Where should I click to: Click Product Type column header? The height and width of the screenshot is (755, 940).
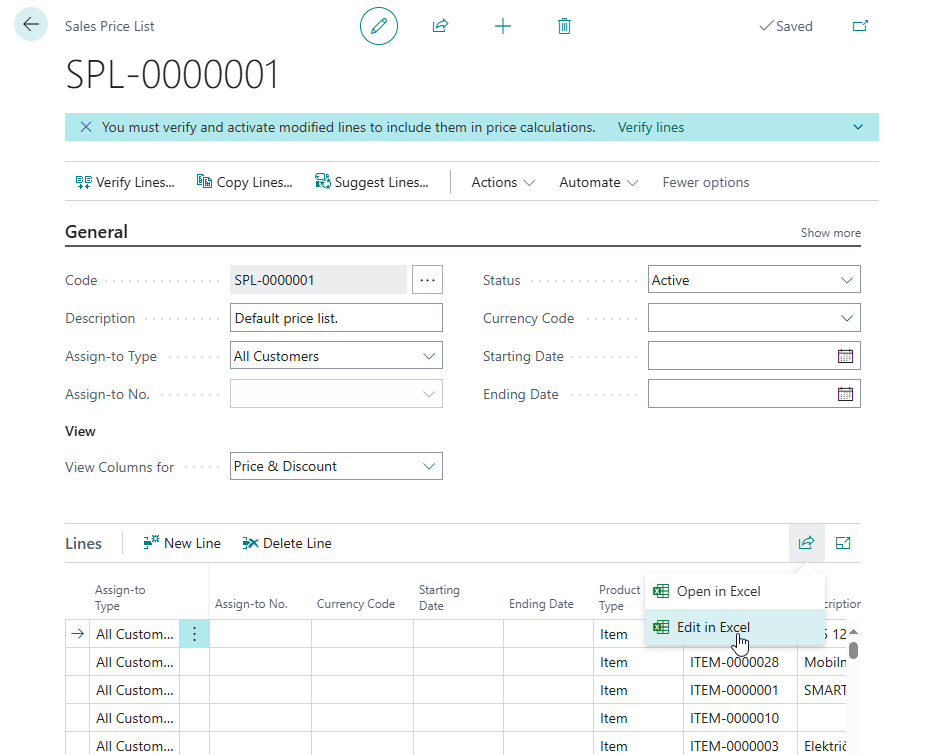(x=619, y=598)
